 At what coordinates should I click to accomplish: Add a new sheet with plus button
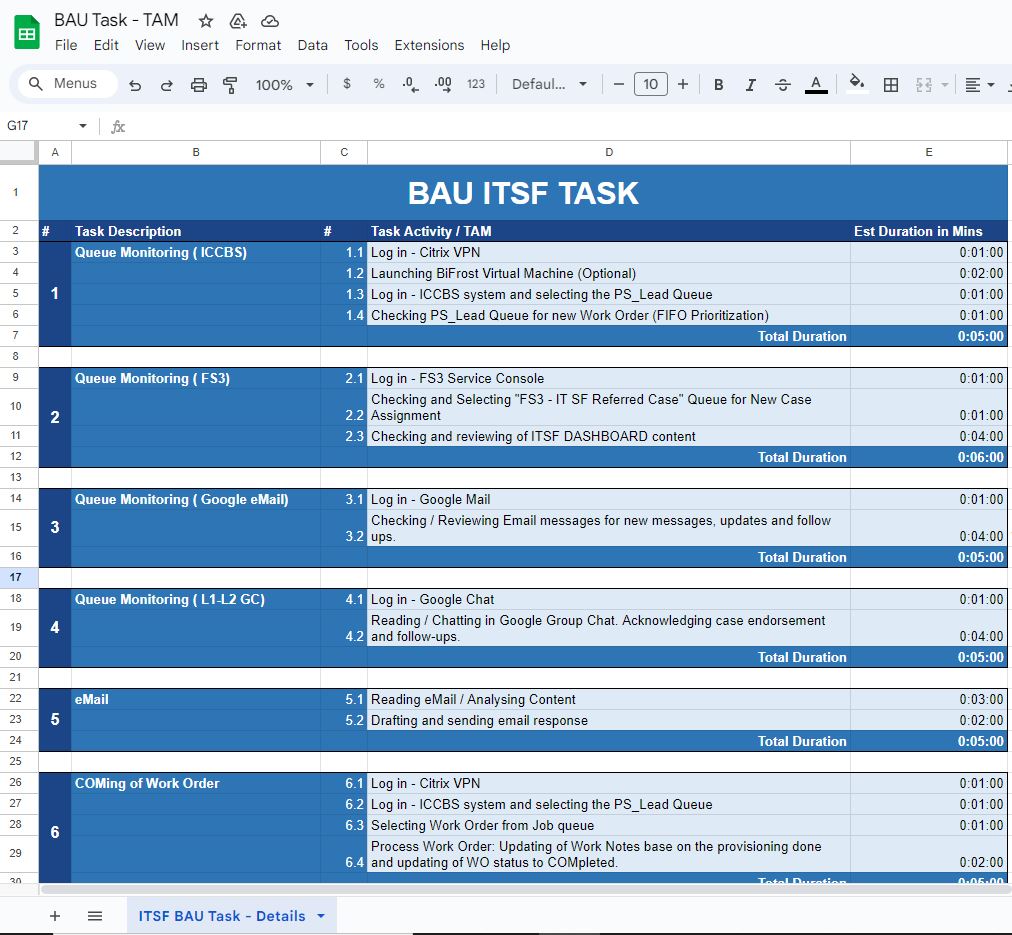(x=55, y=916)
